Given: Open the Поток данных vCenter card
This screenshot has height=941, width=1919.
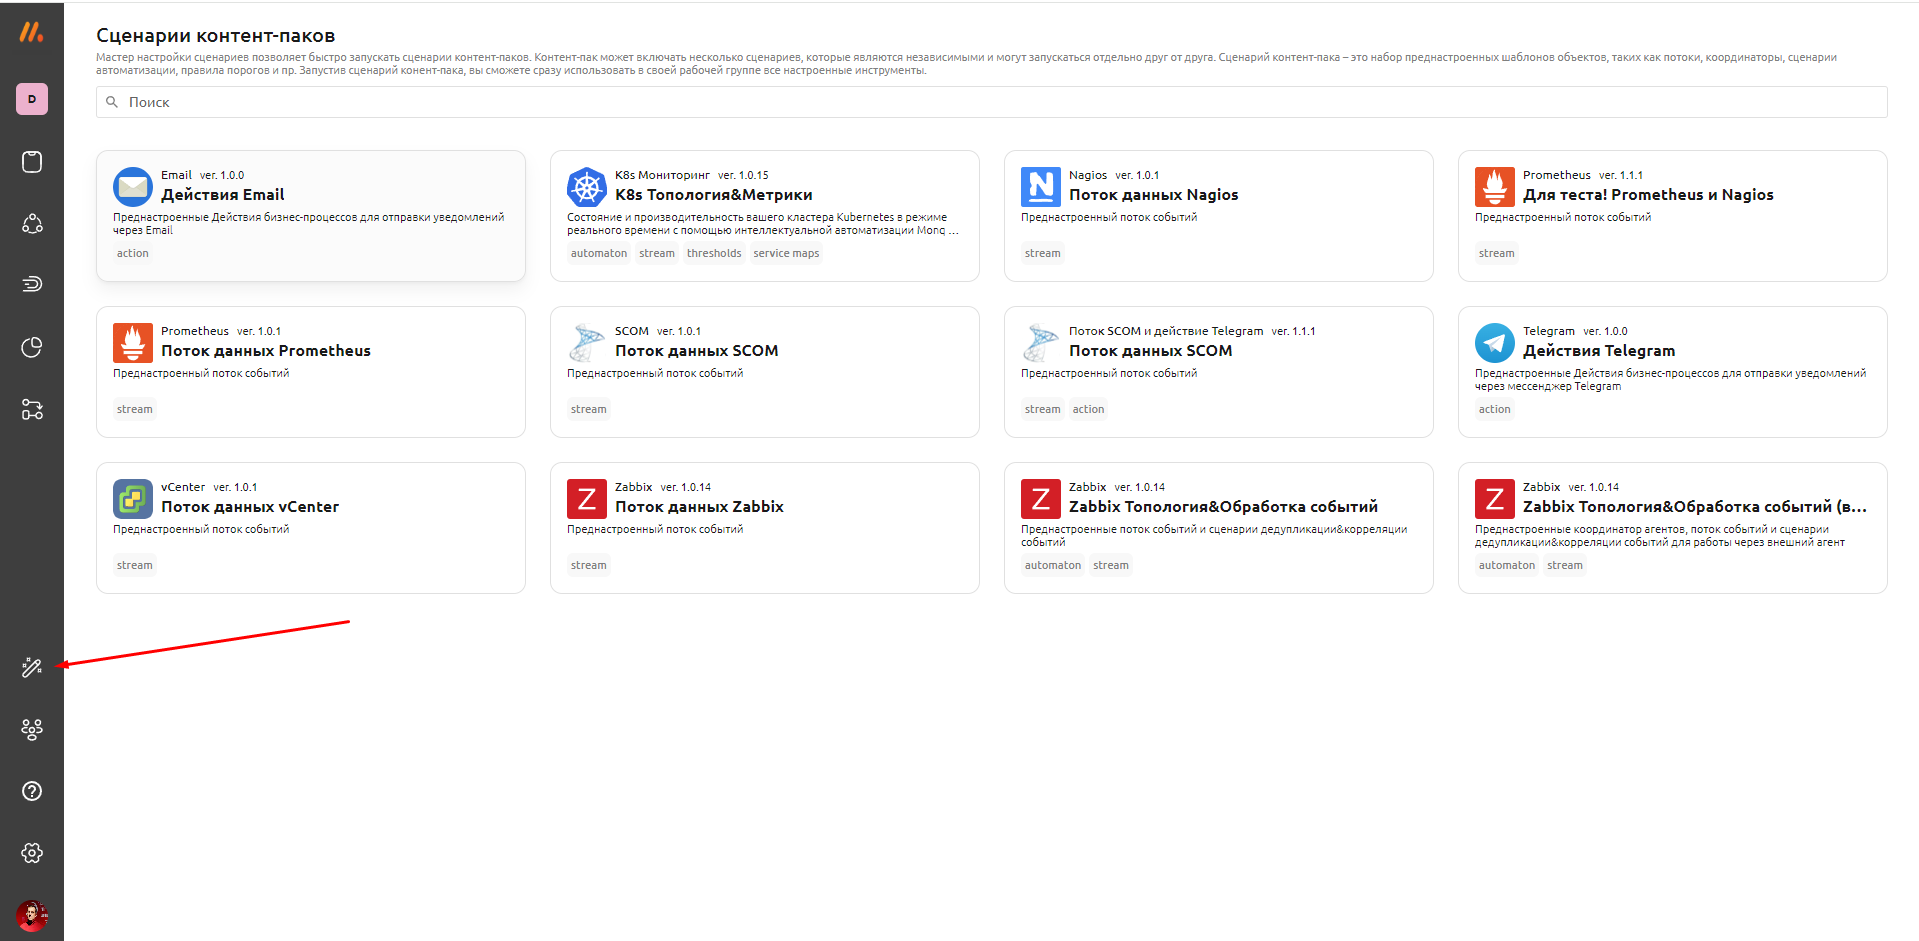Looking at the screenshot, I should pyautogui.click(x=310, y=527).
